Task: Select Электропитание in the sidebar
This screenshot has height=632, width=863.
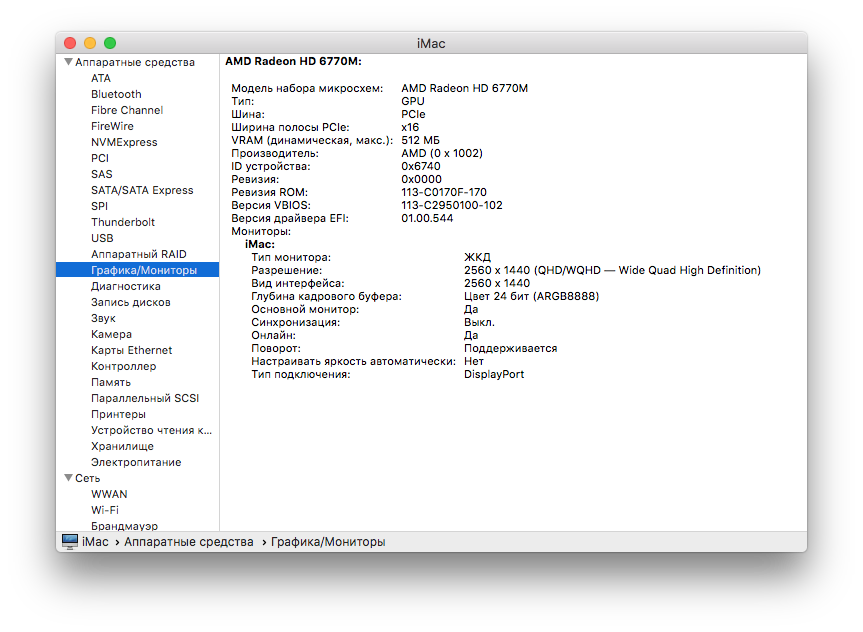Action: coord(136,462)
